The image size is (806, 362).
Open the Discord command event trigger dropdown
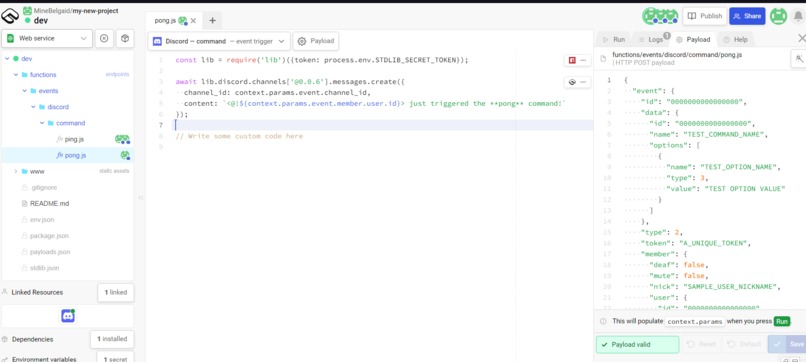[219, 41]
